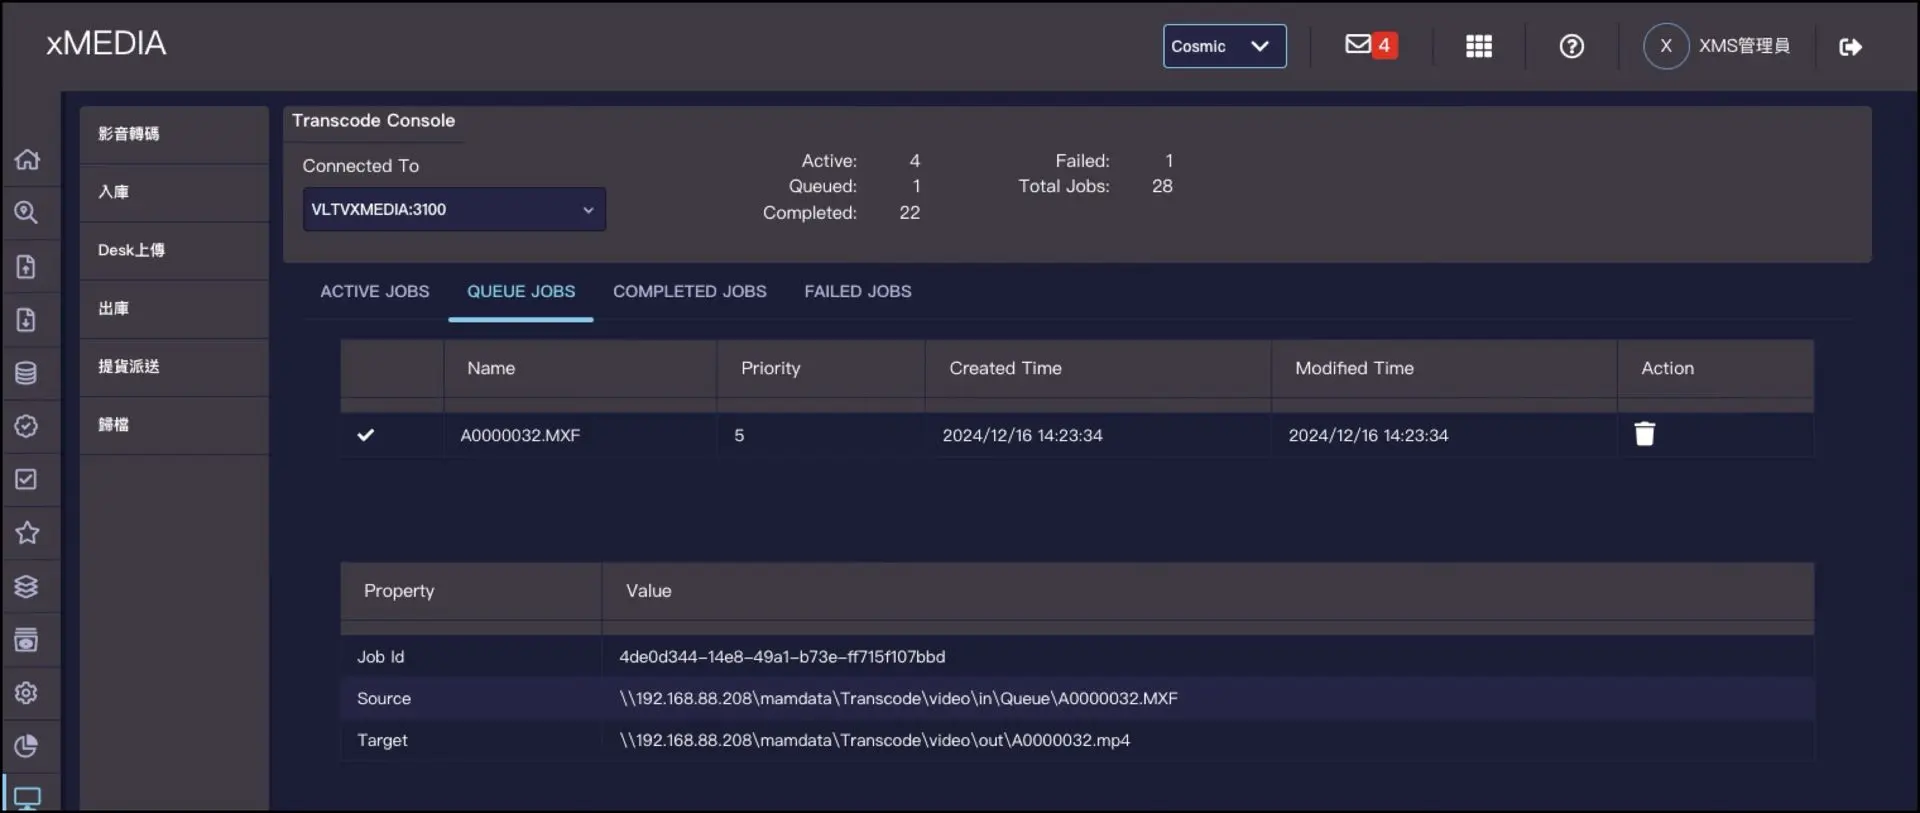Open the VLTVXMEDIA:3100 connection dropdown
Screen dimensions: 1920x813
click(x=454, y=210)
